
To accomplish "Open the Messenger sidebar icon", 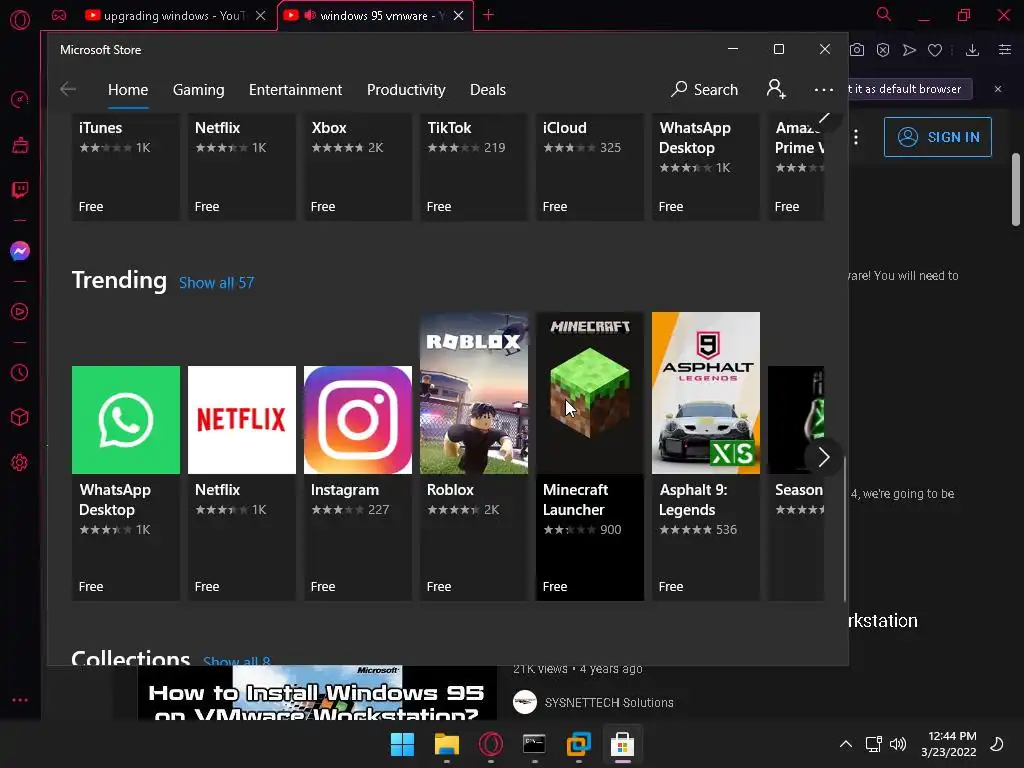I will 20,251.
